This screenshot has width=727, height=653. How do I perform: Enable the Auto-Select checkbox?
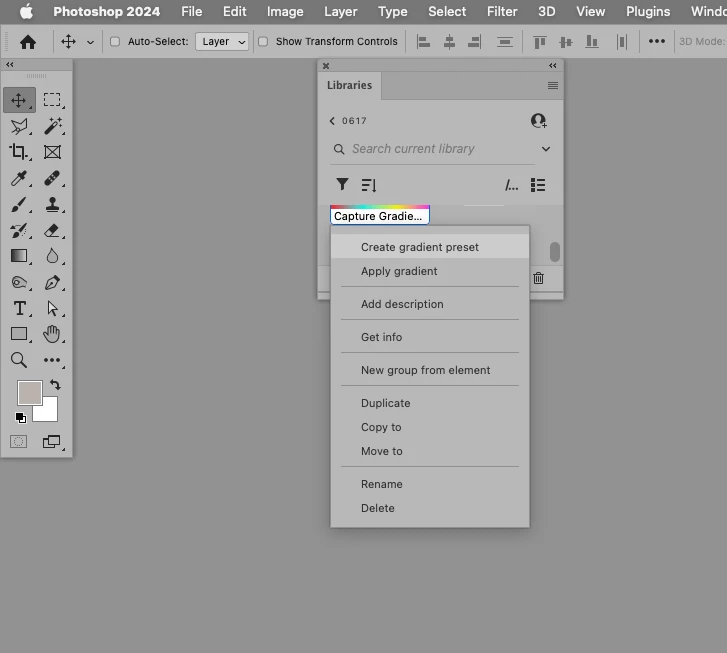(x=115, y=42)
